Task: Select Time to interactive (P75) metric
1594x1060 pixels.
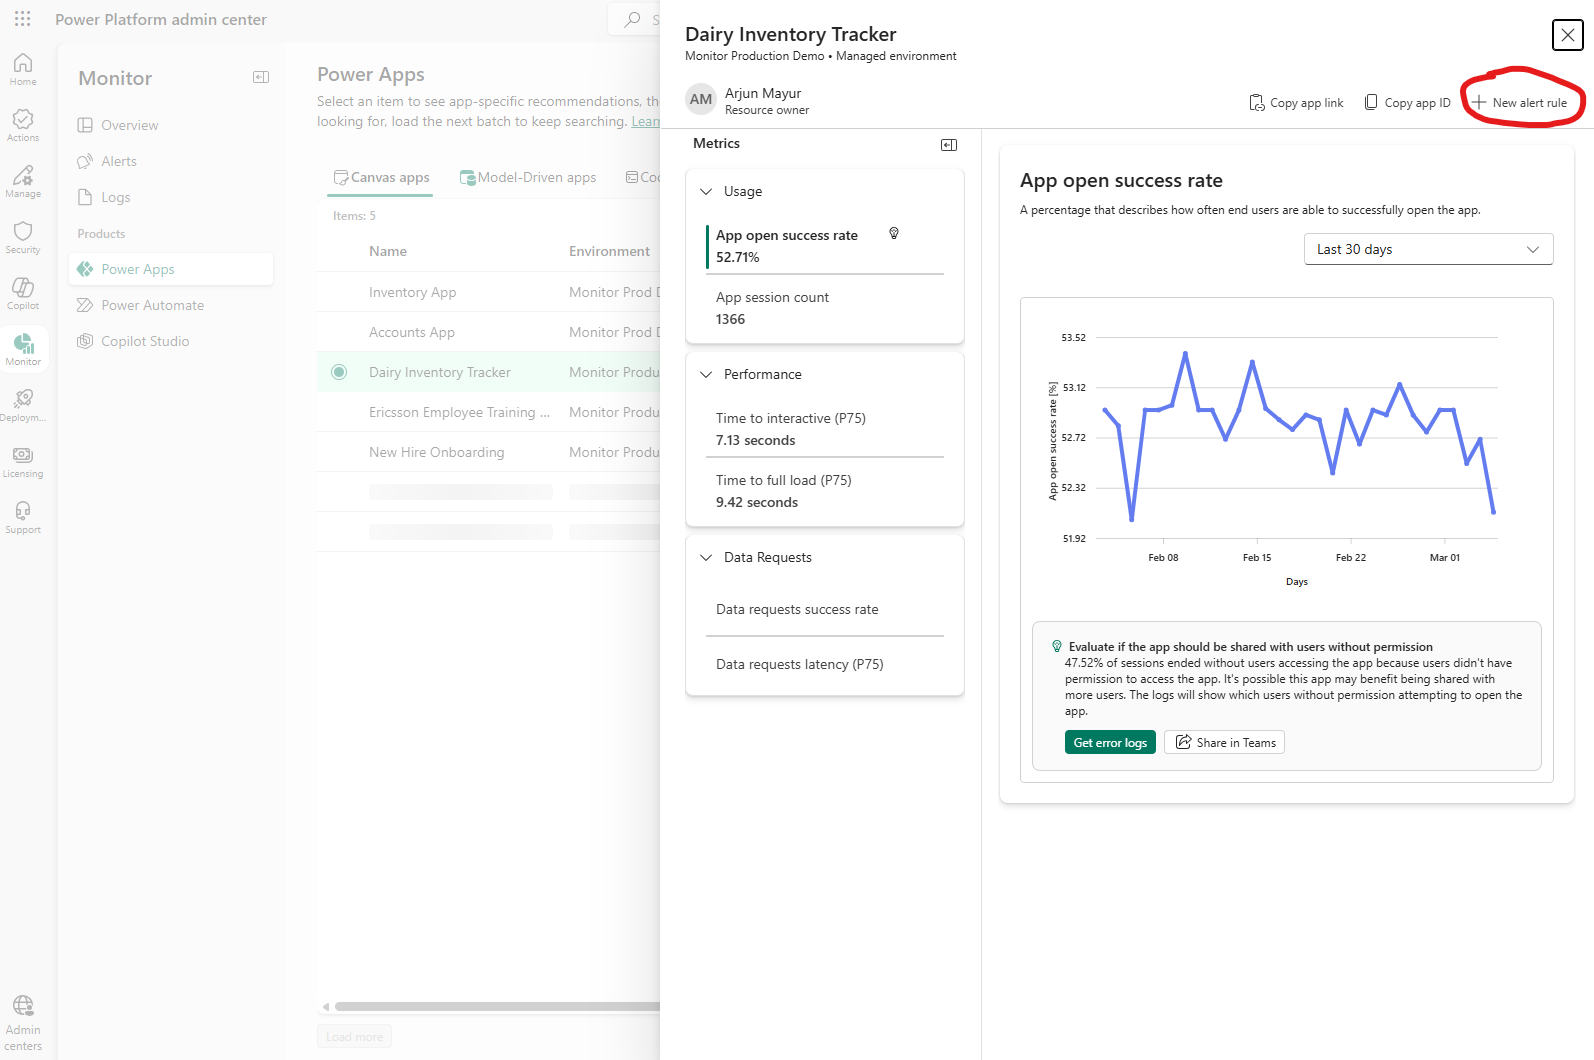Action: point(824,429)
